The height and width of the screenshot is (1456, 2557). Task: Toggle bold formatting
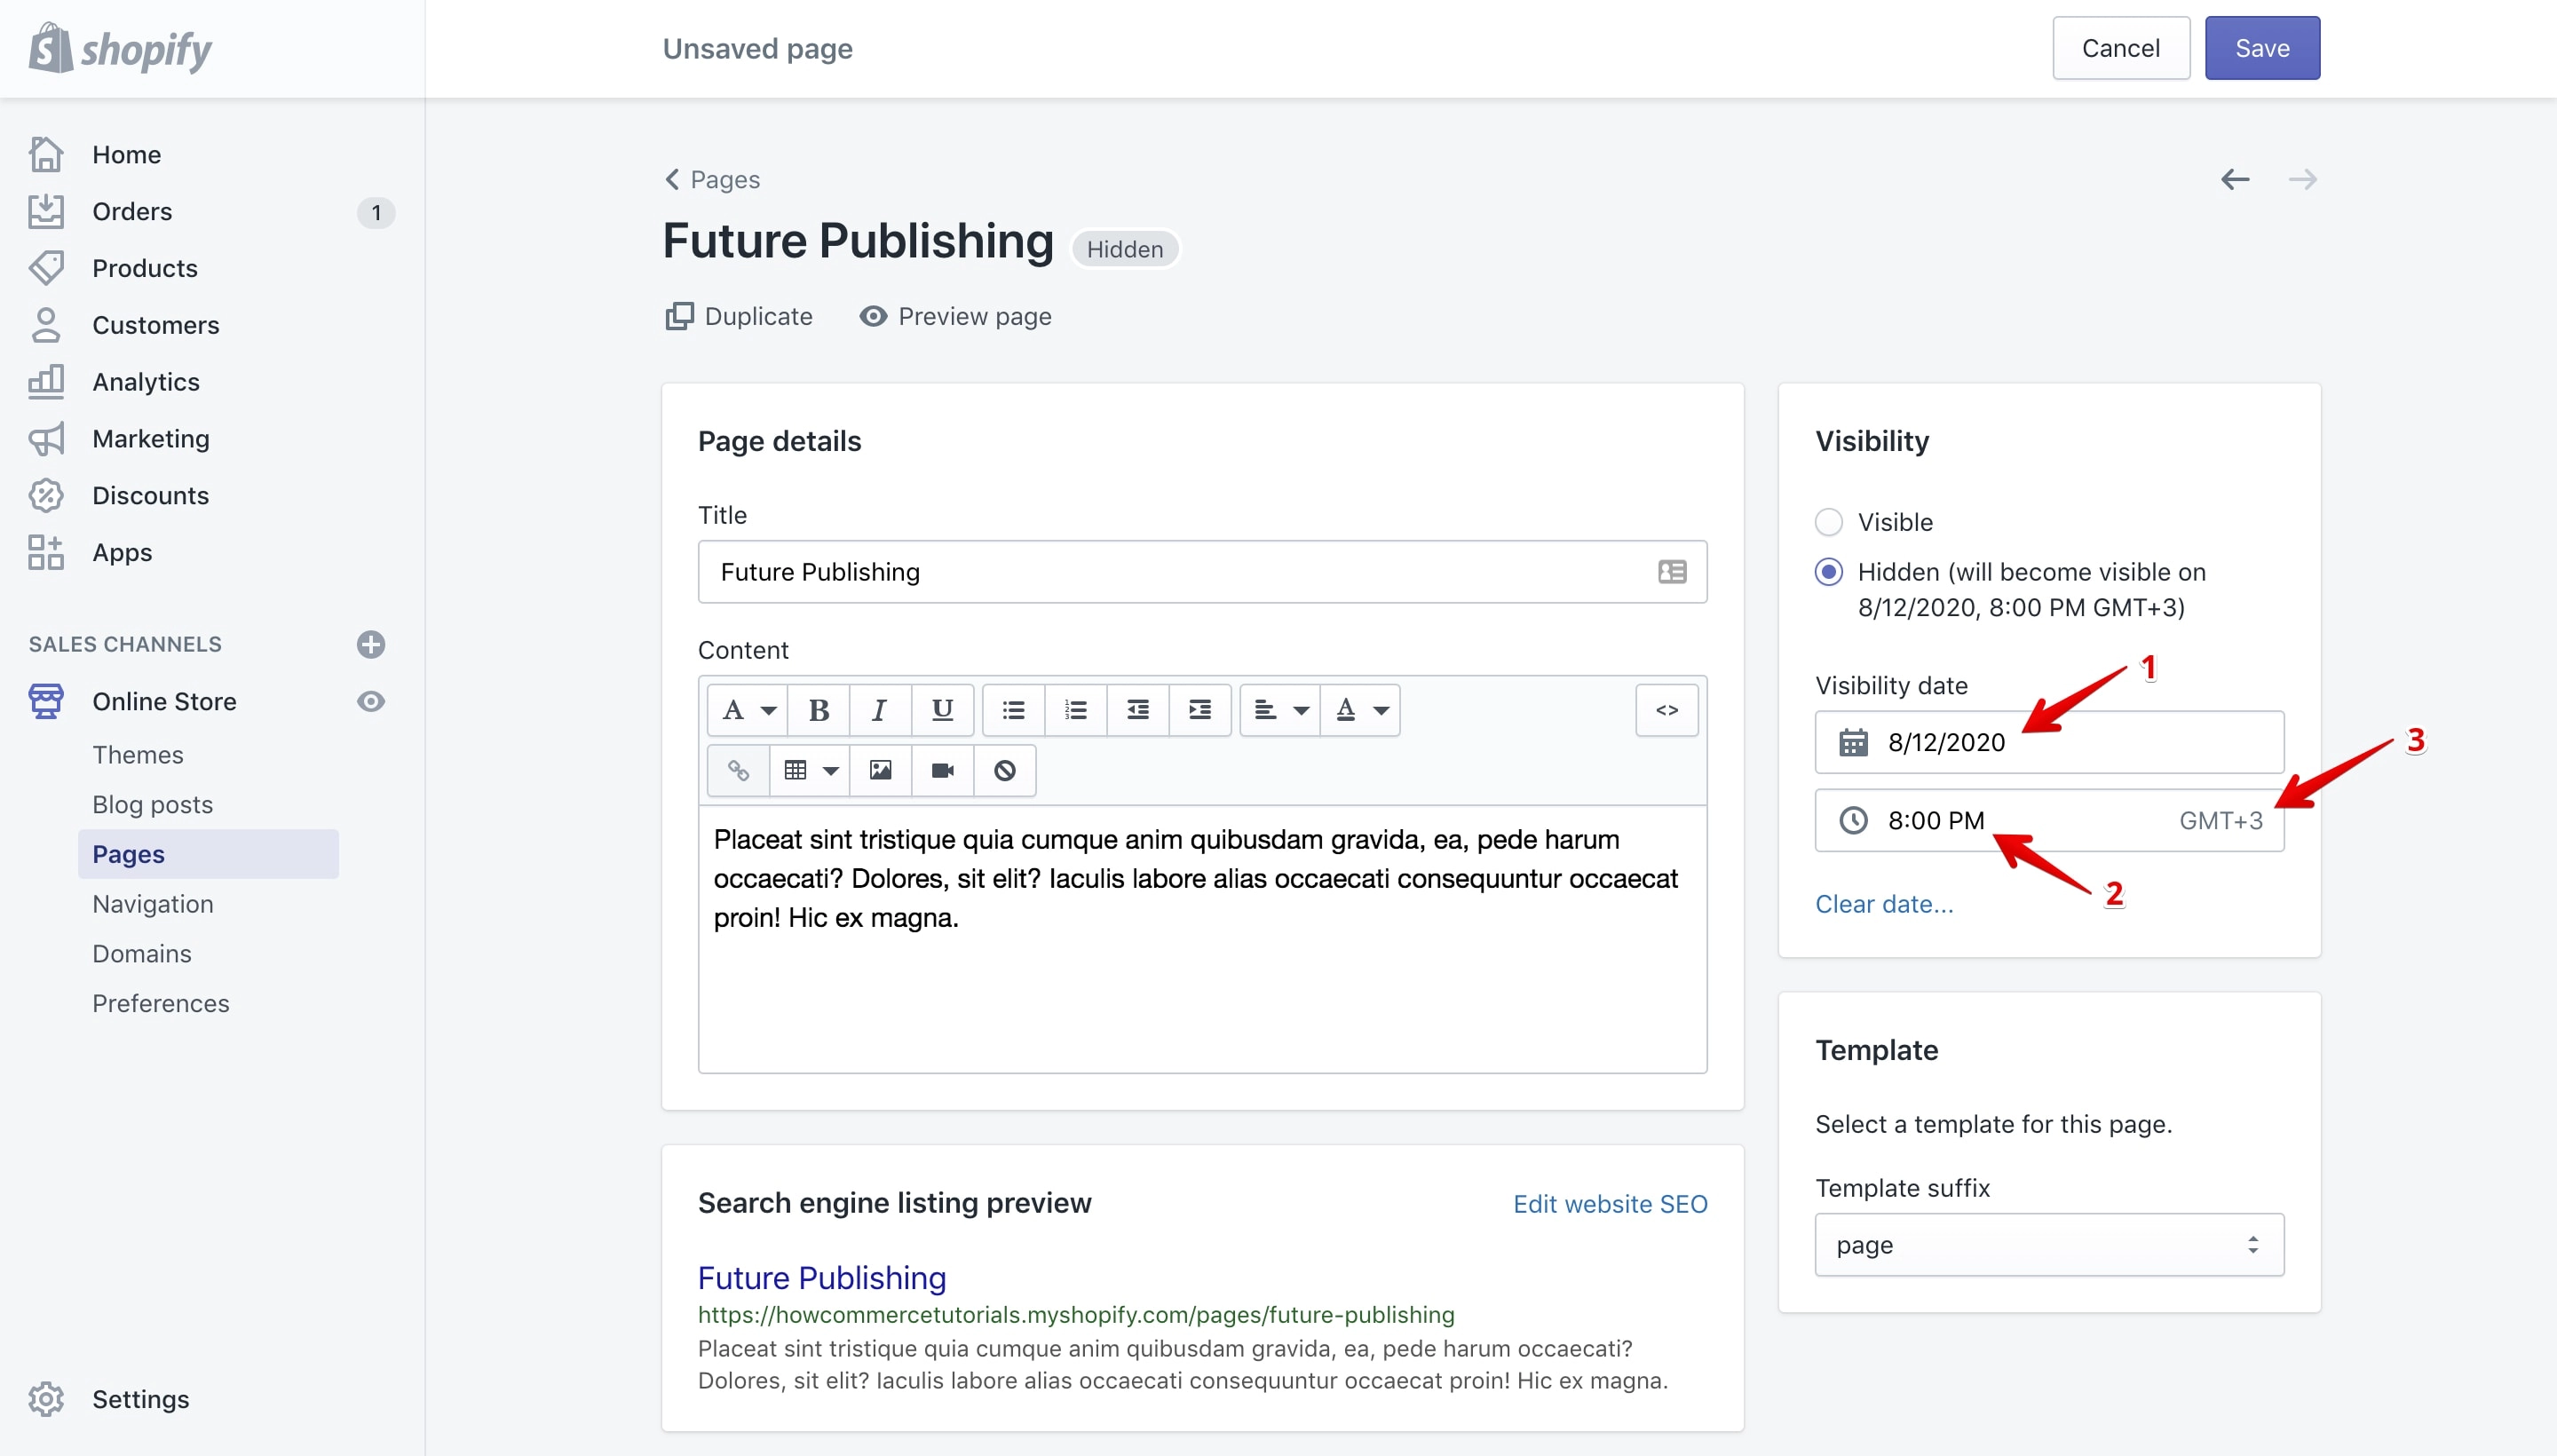(819, 710)
